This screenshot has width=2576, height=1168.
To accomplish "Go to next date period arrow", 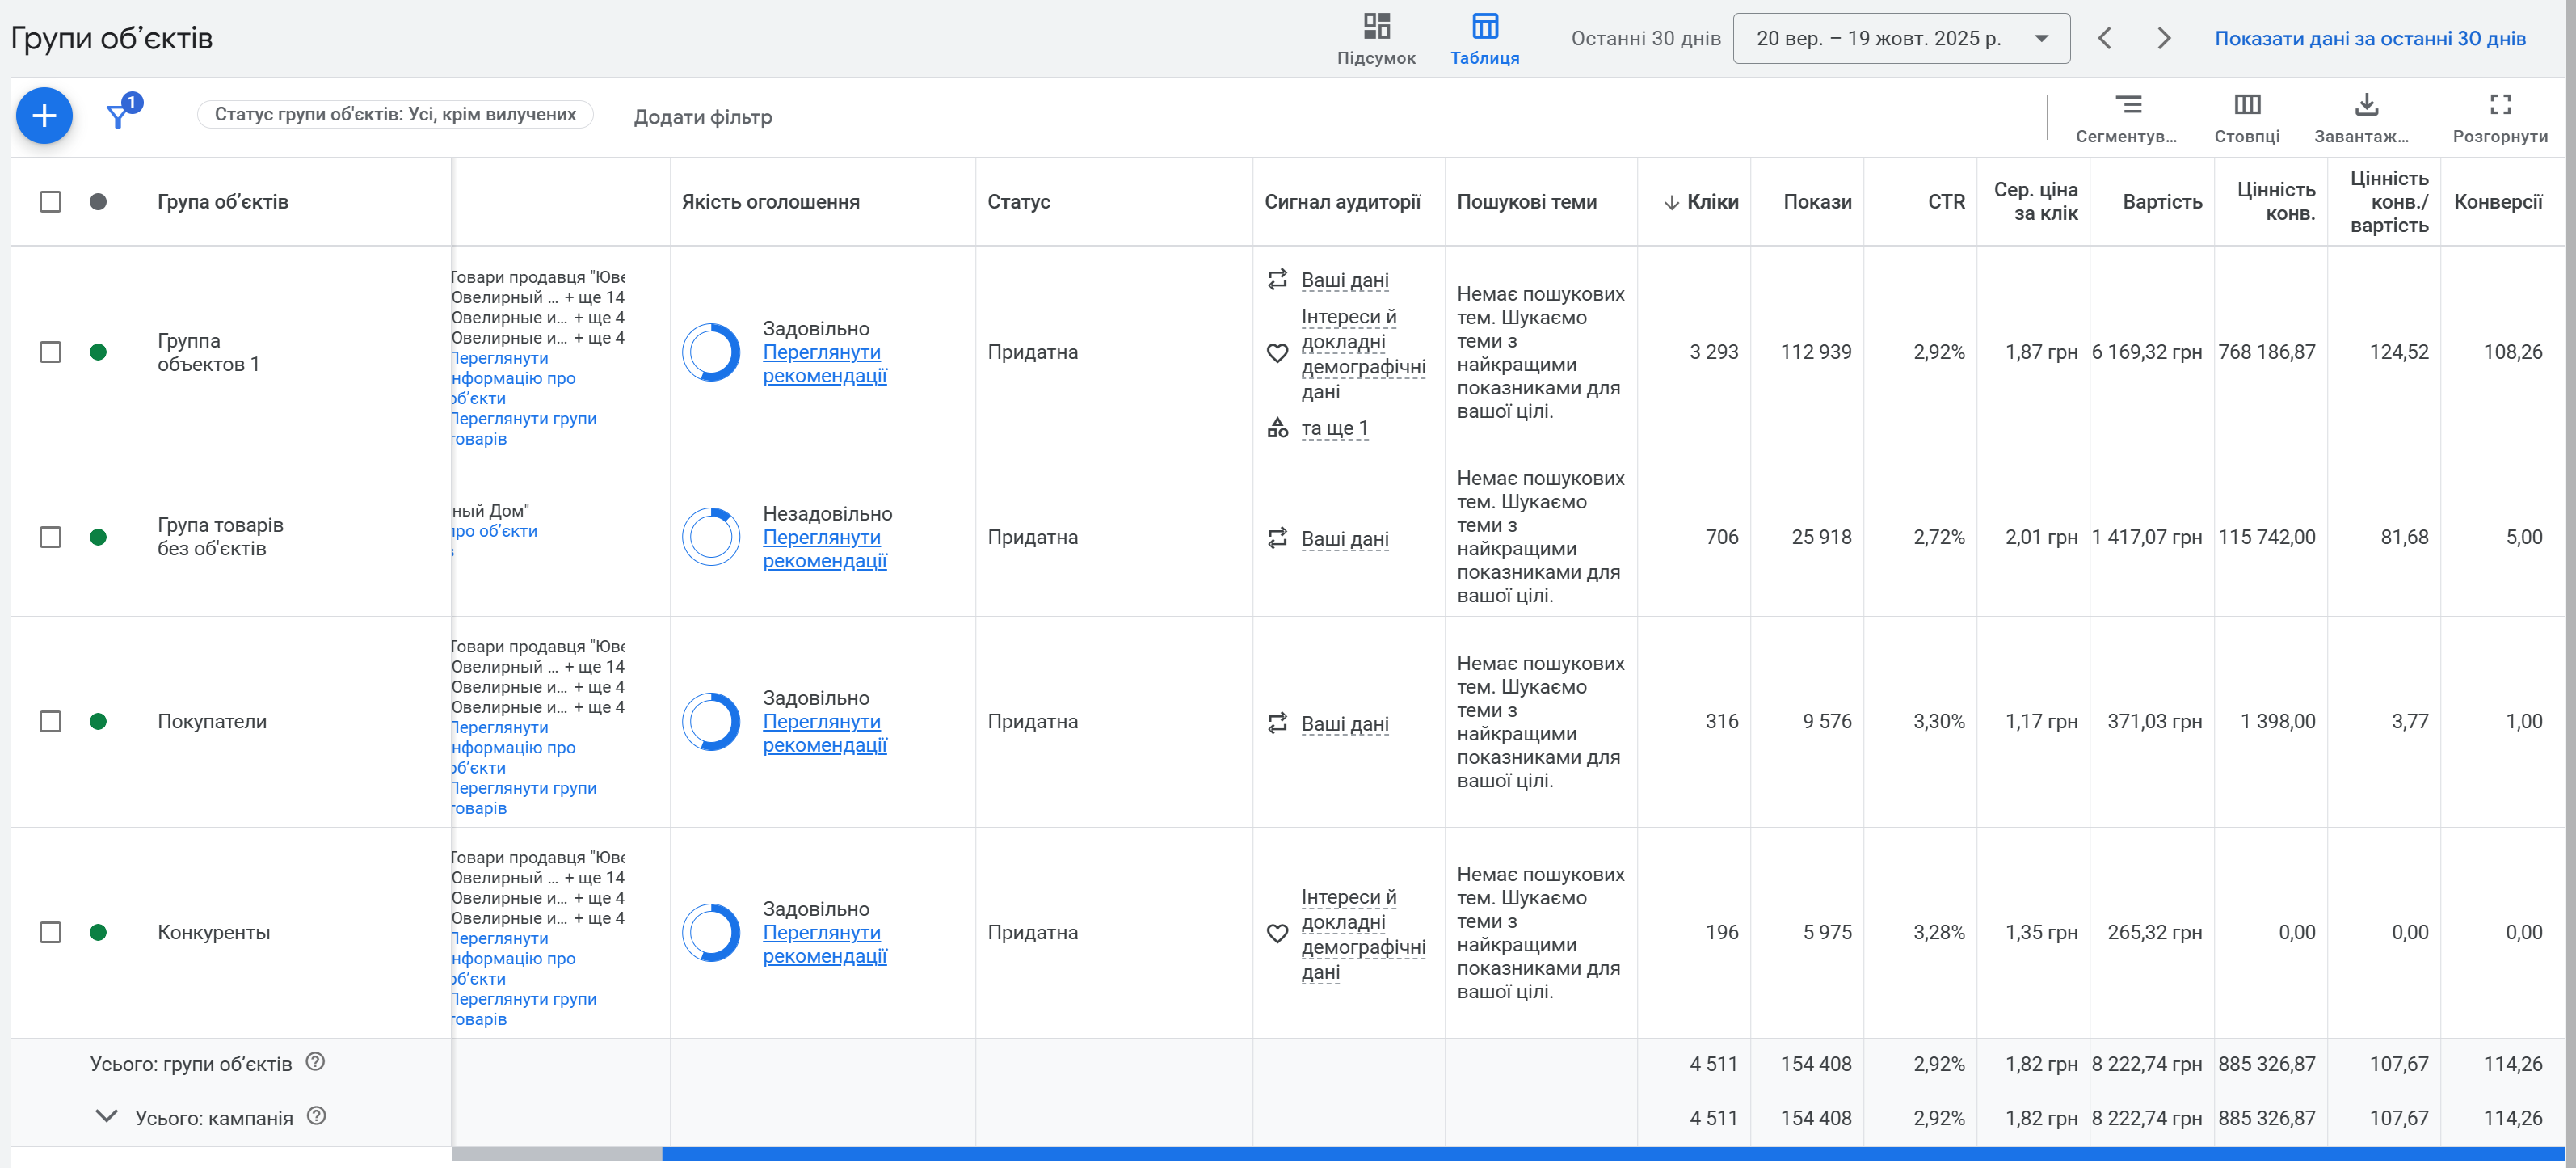I will (x=2163, y=39).
